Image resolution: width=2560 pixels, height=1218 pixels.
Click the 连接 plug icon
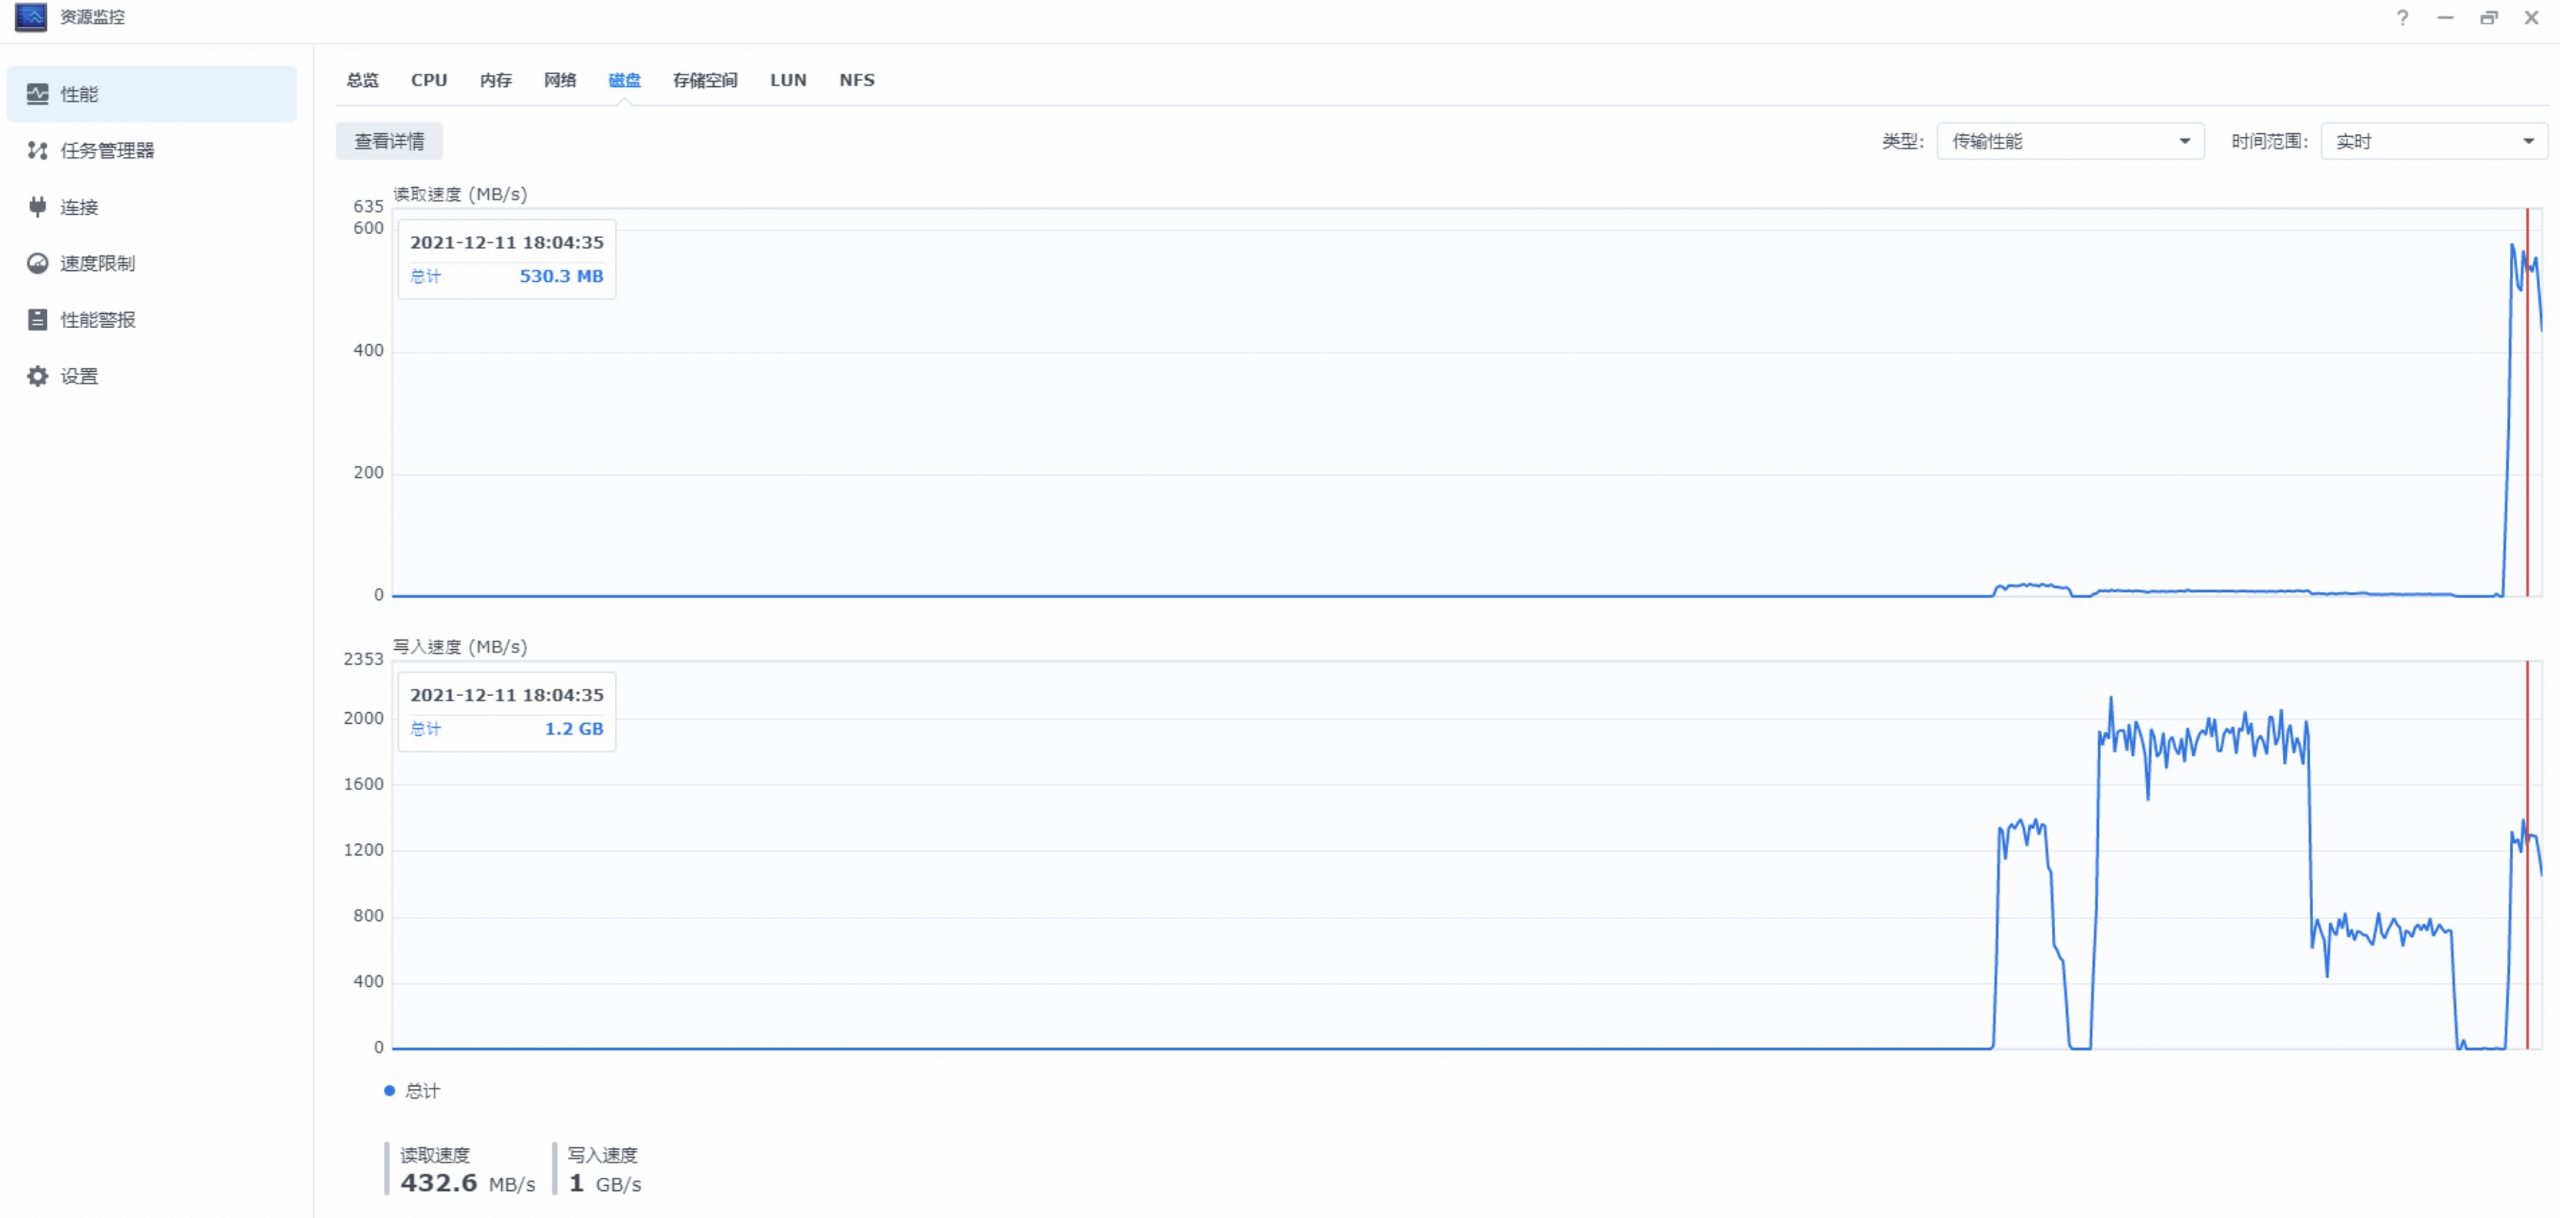[x=38, y=207]
